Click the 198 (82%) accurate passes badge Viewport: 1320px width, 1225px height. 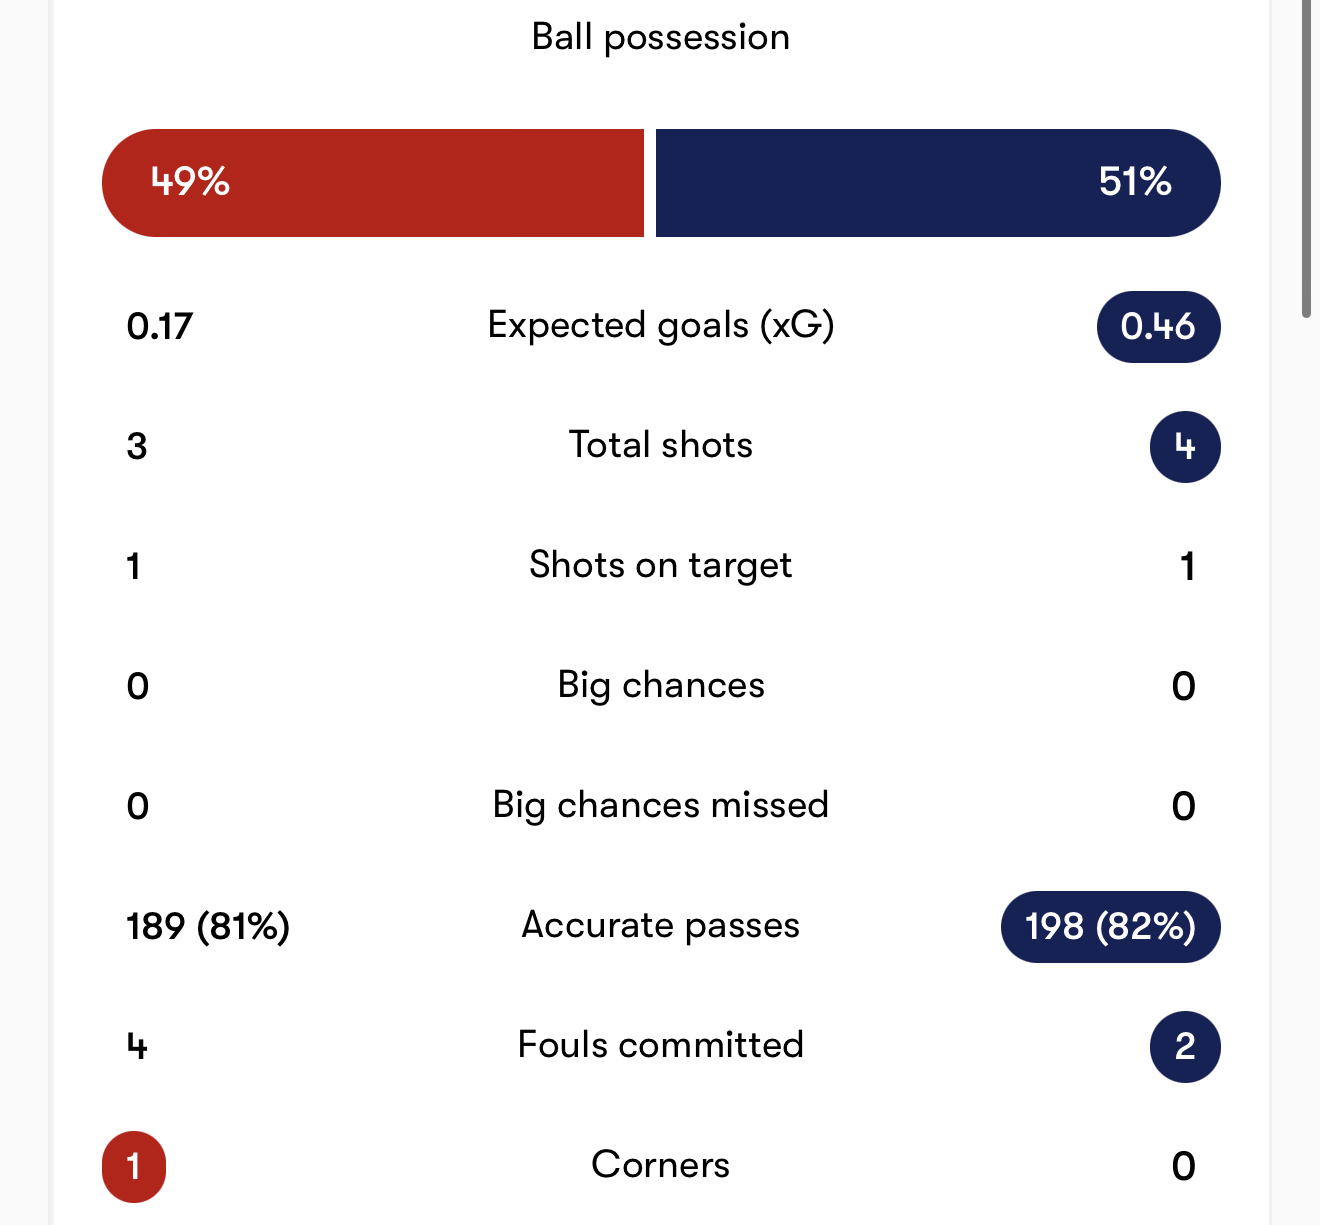pyautogui.click(x=1110, y=927)
